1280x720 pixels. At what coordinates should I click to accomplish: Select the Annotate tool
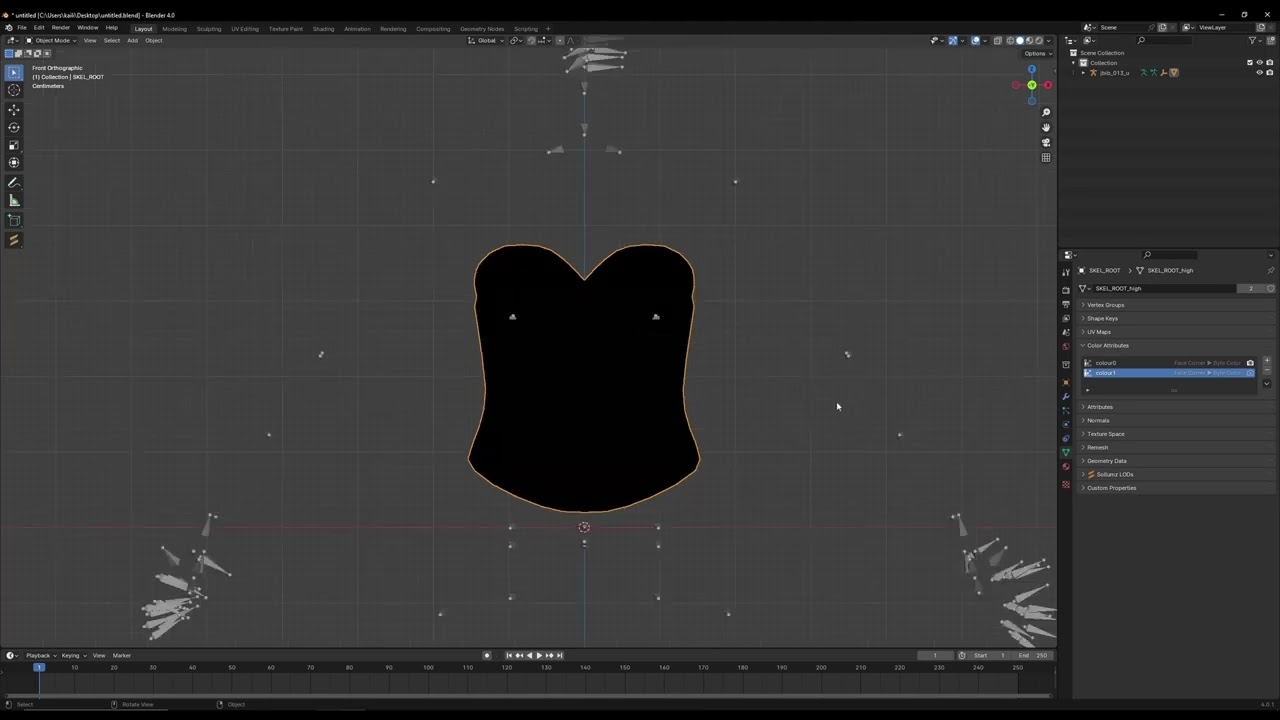[14, 183]
